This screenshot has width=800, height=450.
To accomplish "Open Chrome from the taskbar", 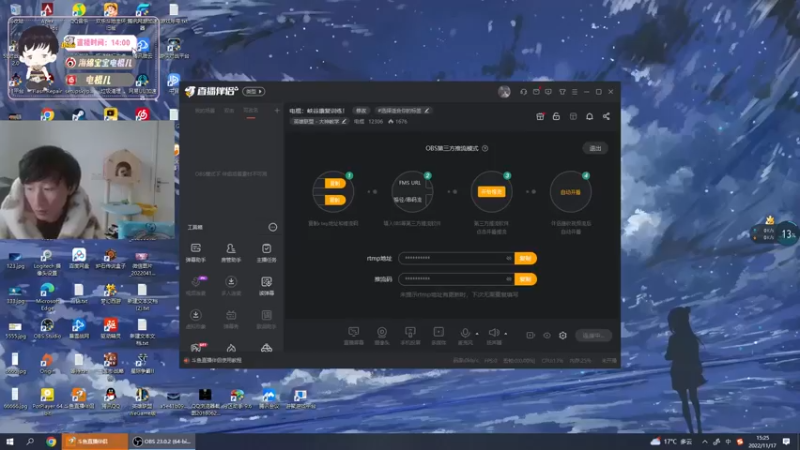I will click(51, 441).
